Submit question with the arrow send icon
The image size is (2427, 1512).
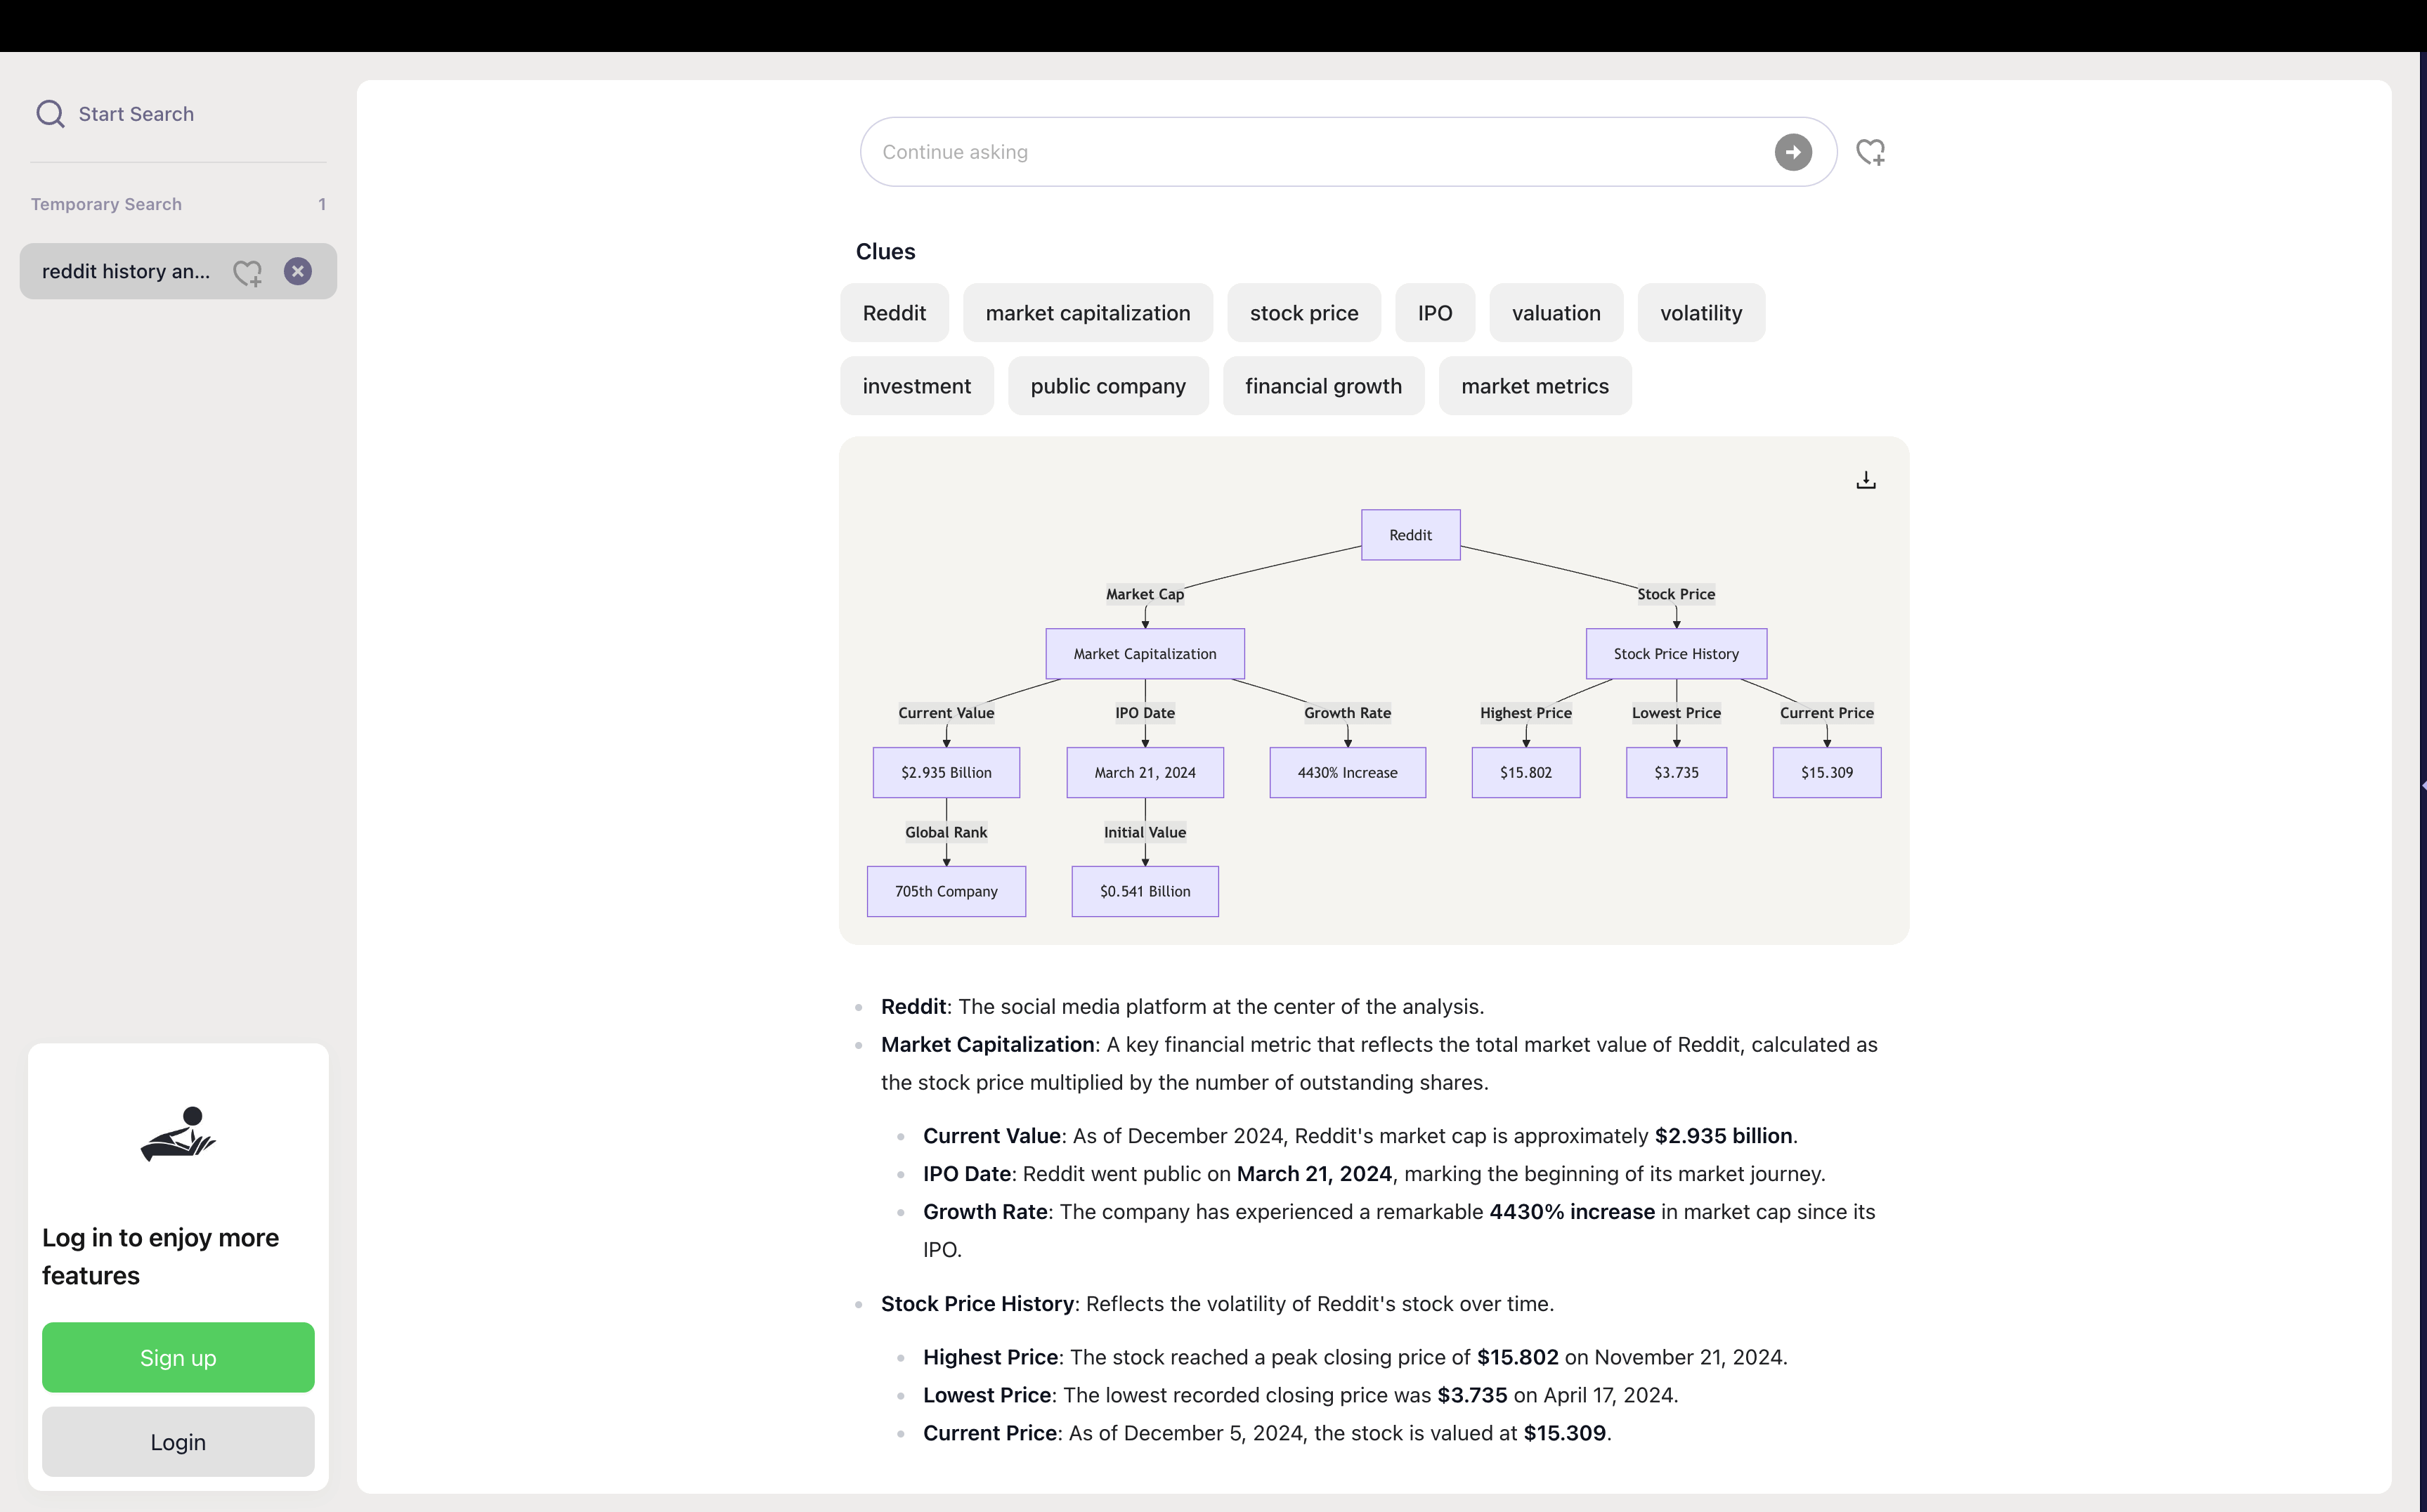1793,152
